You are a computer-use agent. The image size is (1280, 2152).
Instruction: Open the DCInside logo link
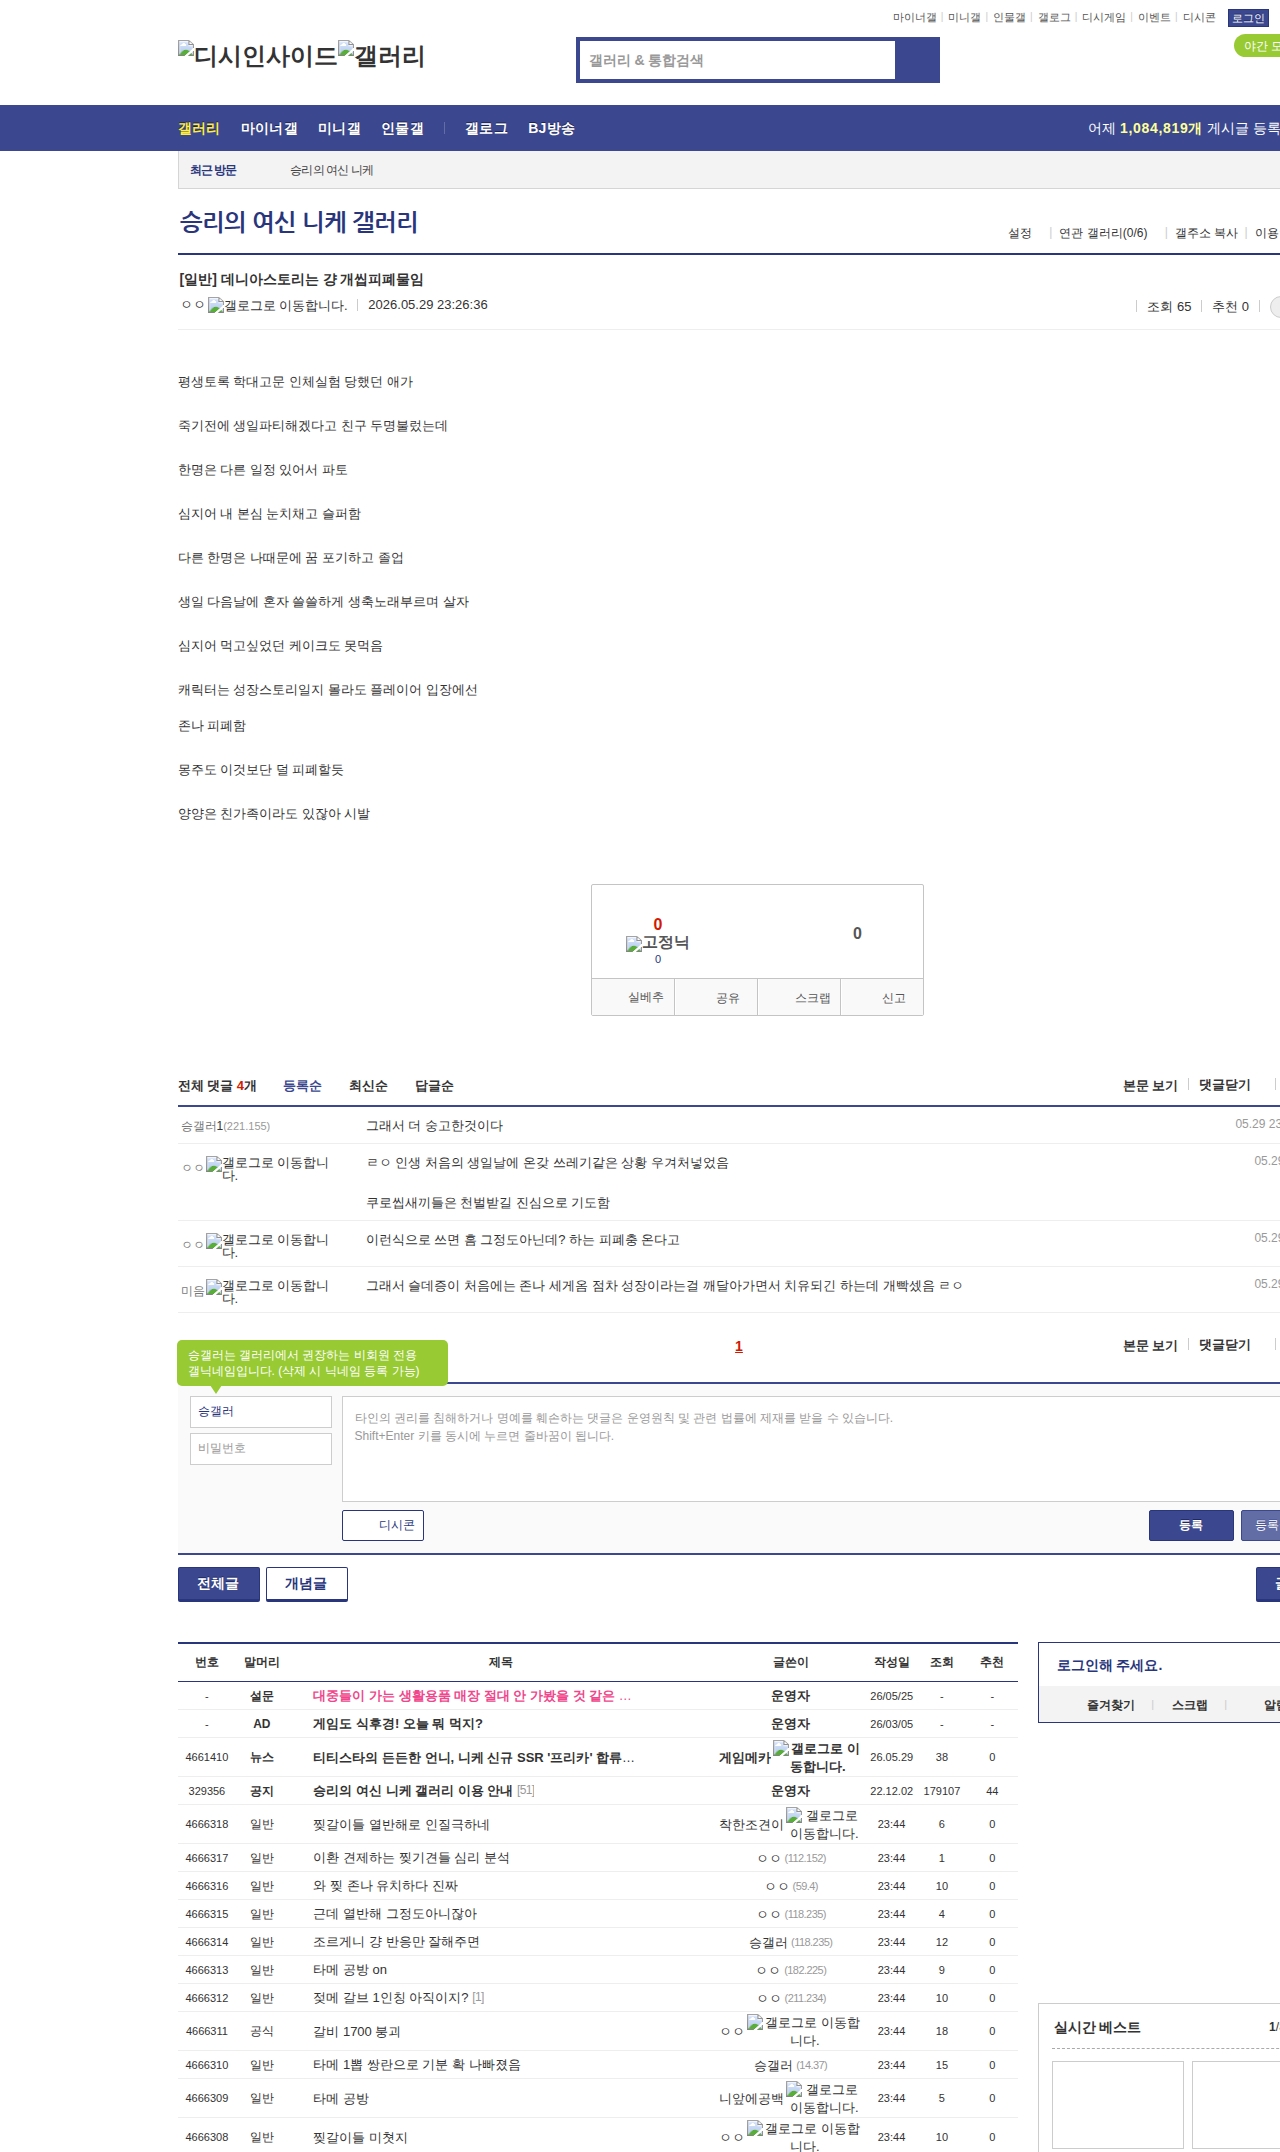258,56
